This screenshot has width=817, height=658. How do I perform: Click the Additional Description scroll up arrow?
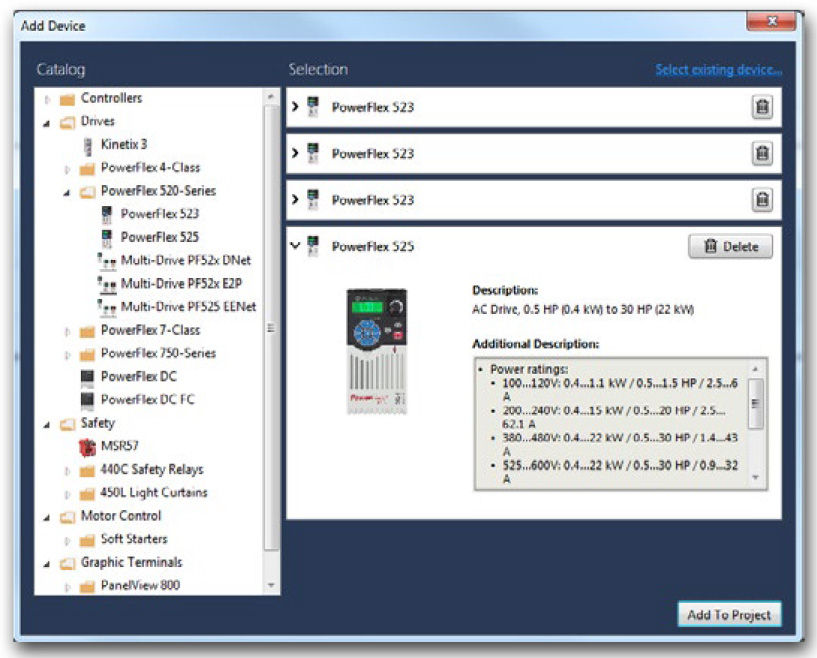click(756, 369)
